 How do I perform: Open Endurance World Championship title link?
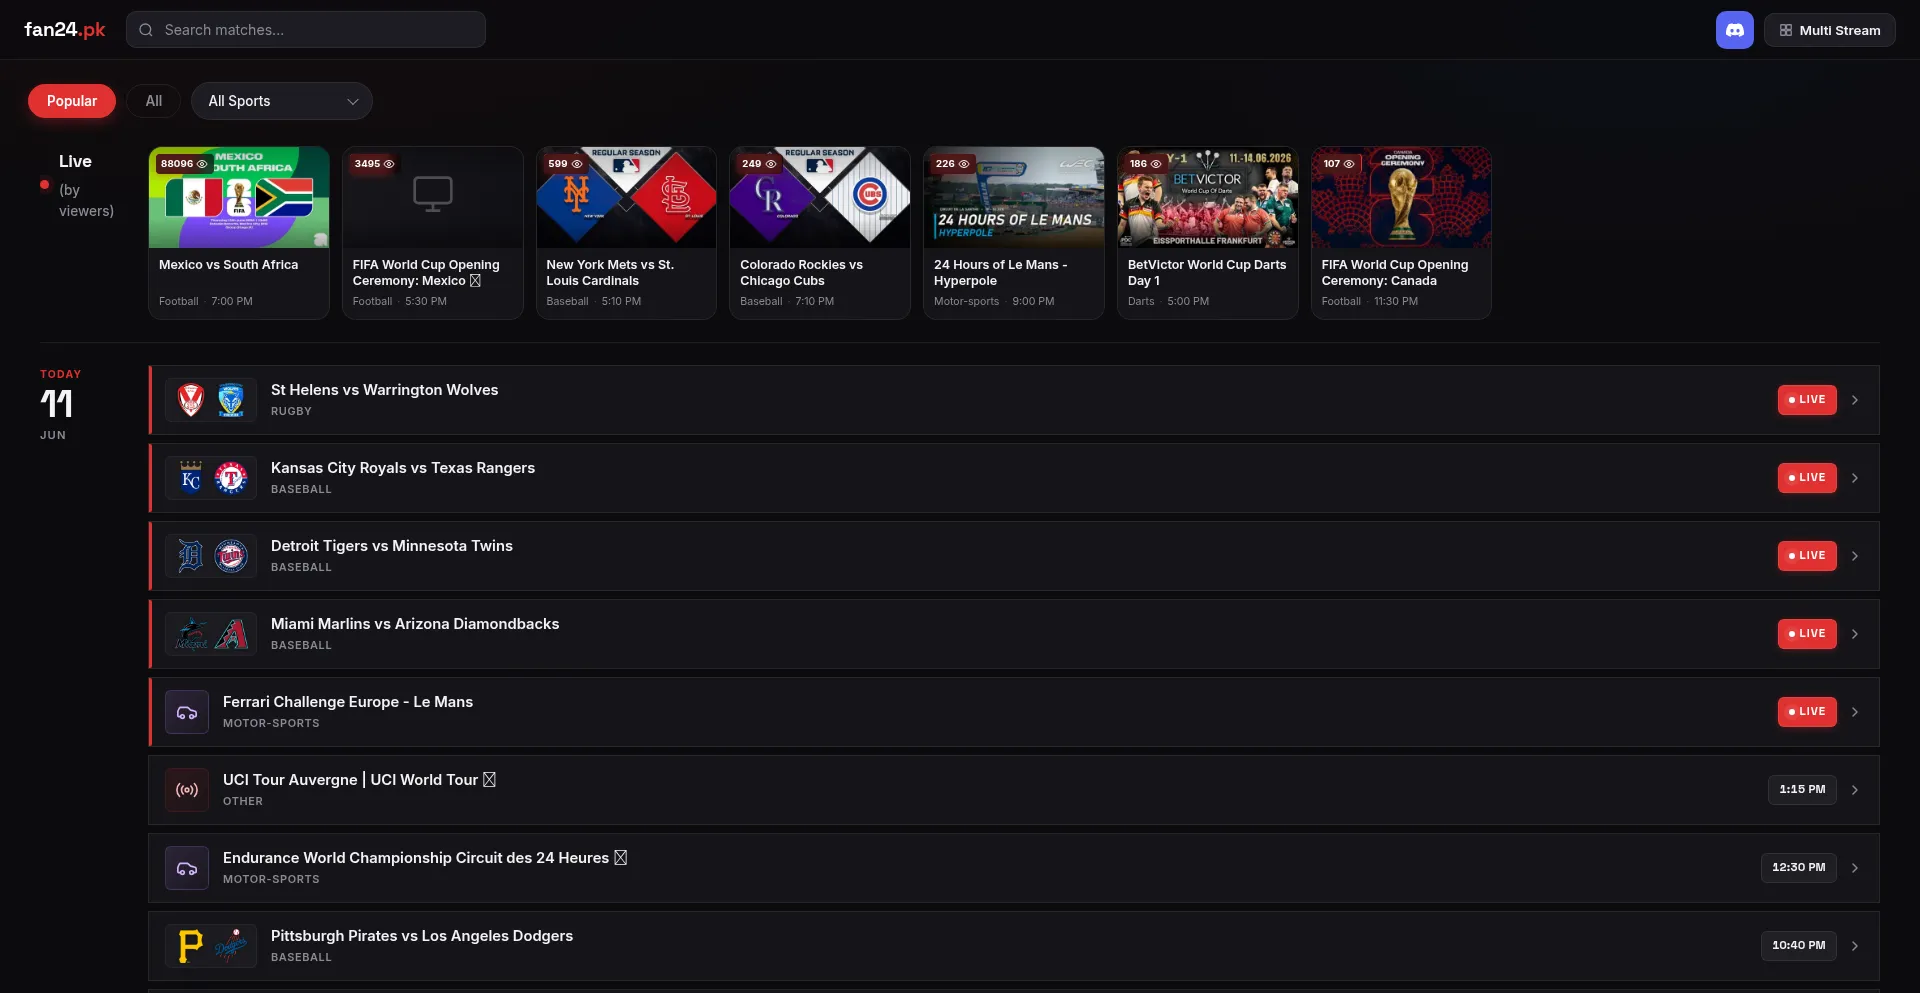pos(425,858)
